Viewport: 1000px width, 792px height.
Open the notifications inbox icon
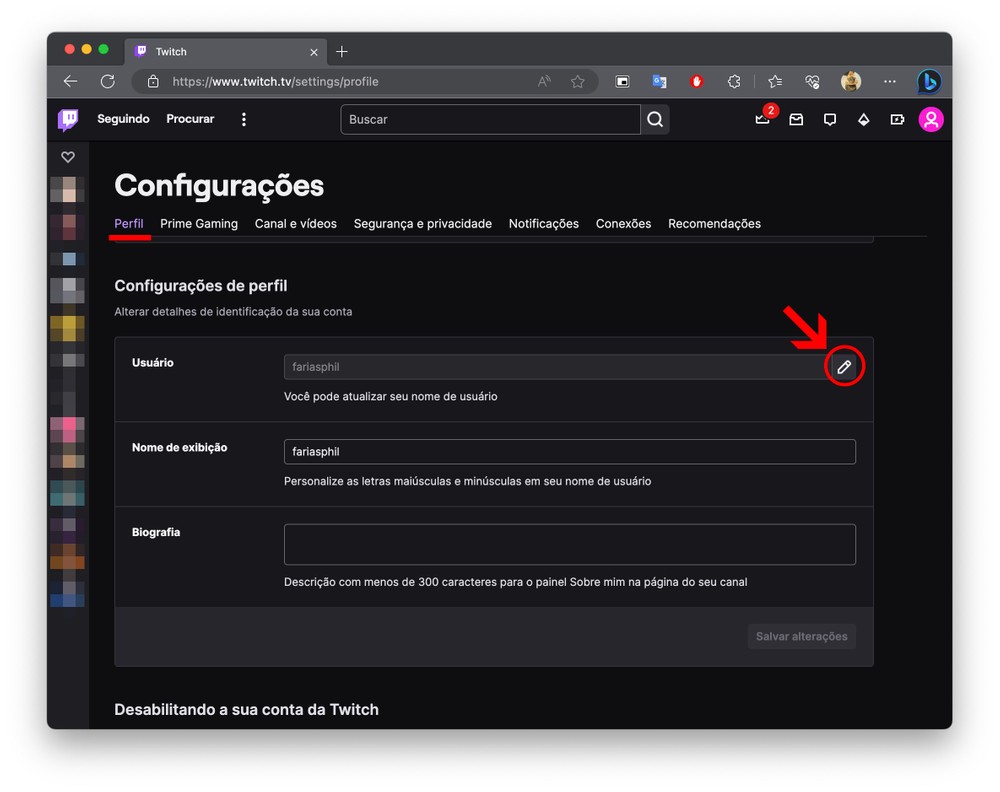[x=796, y=119]
